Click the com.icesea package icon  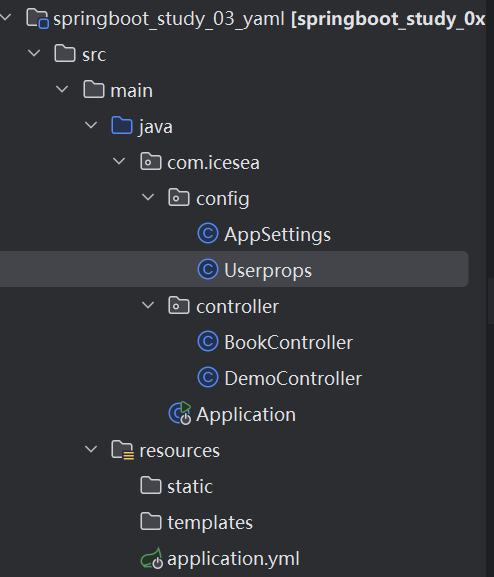click(151, 162)
